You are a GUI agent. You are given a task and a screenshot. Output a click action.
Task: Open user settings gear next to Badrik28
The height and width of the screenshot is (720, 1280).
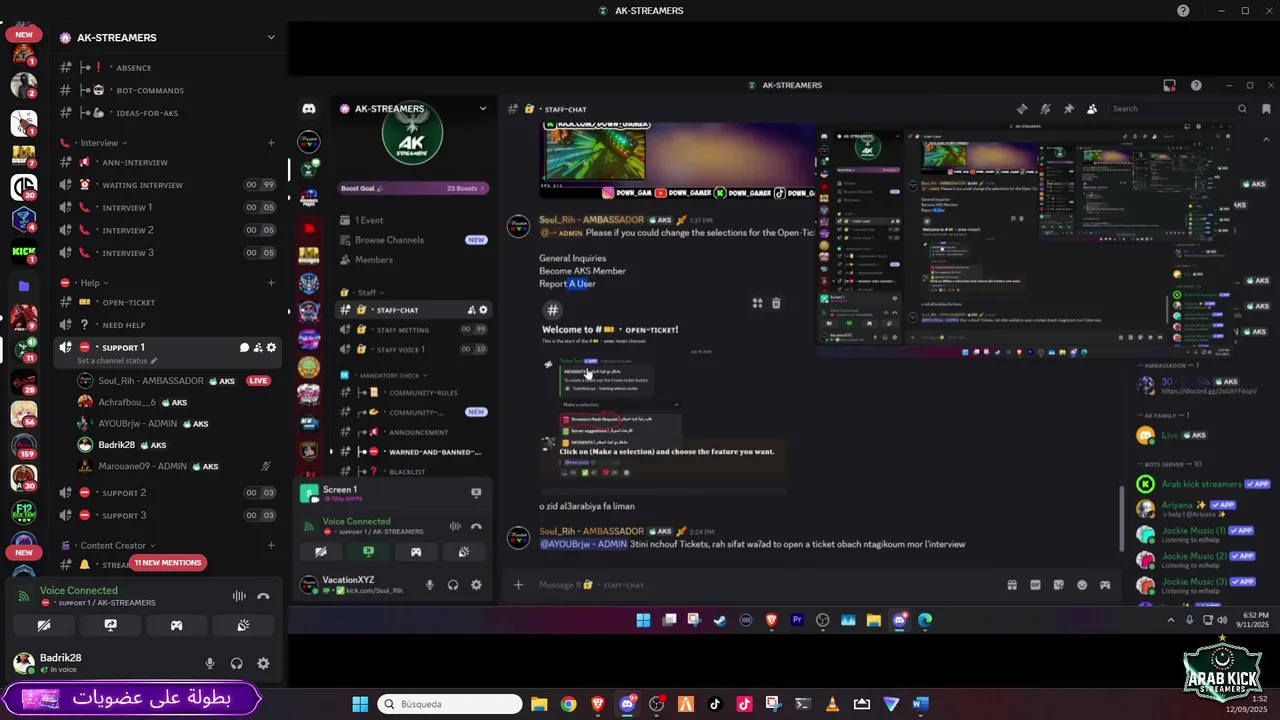pyautogui.click(x=263, y=663)
